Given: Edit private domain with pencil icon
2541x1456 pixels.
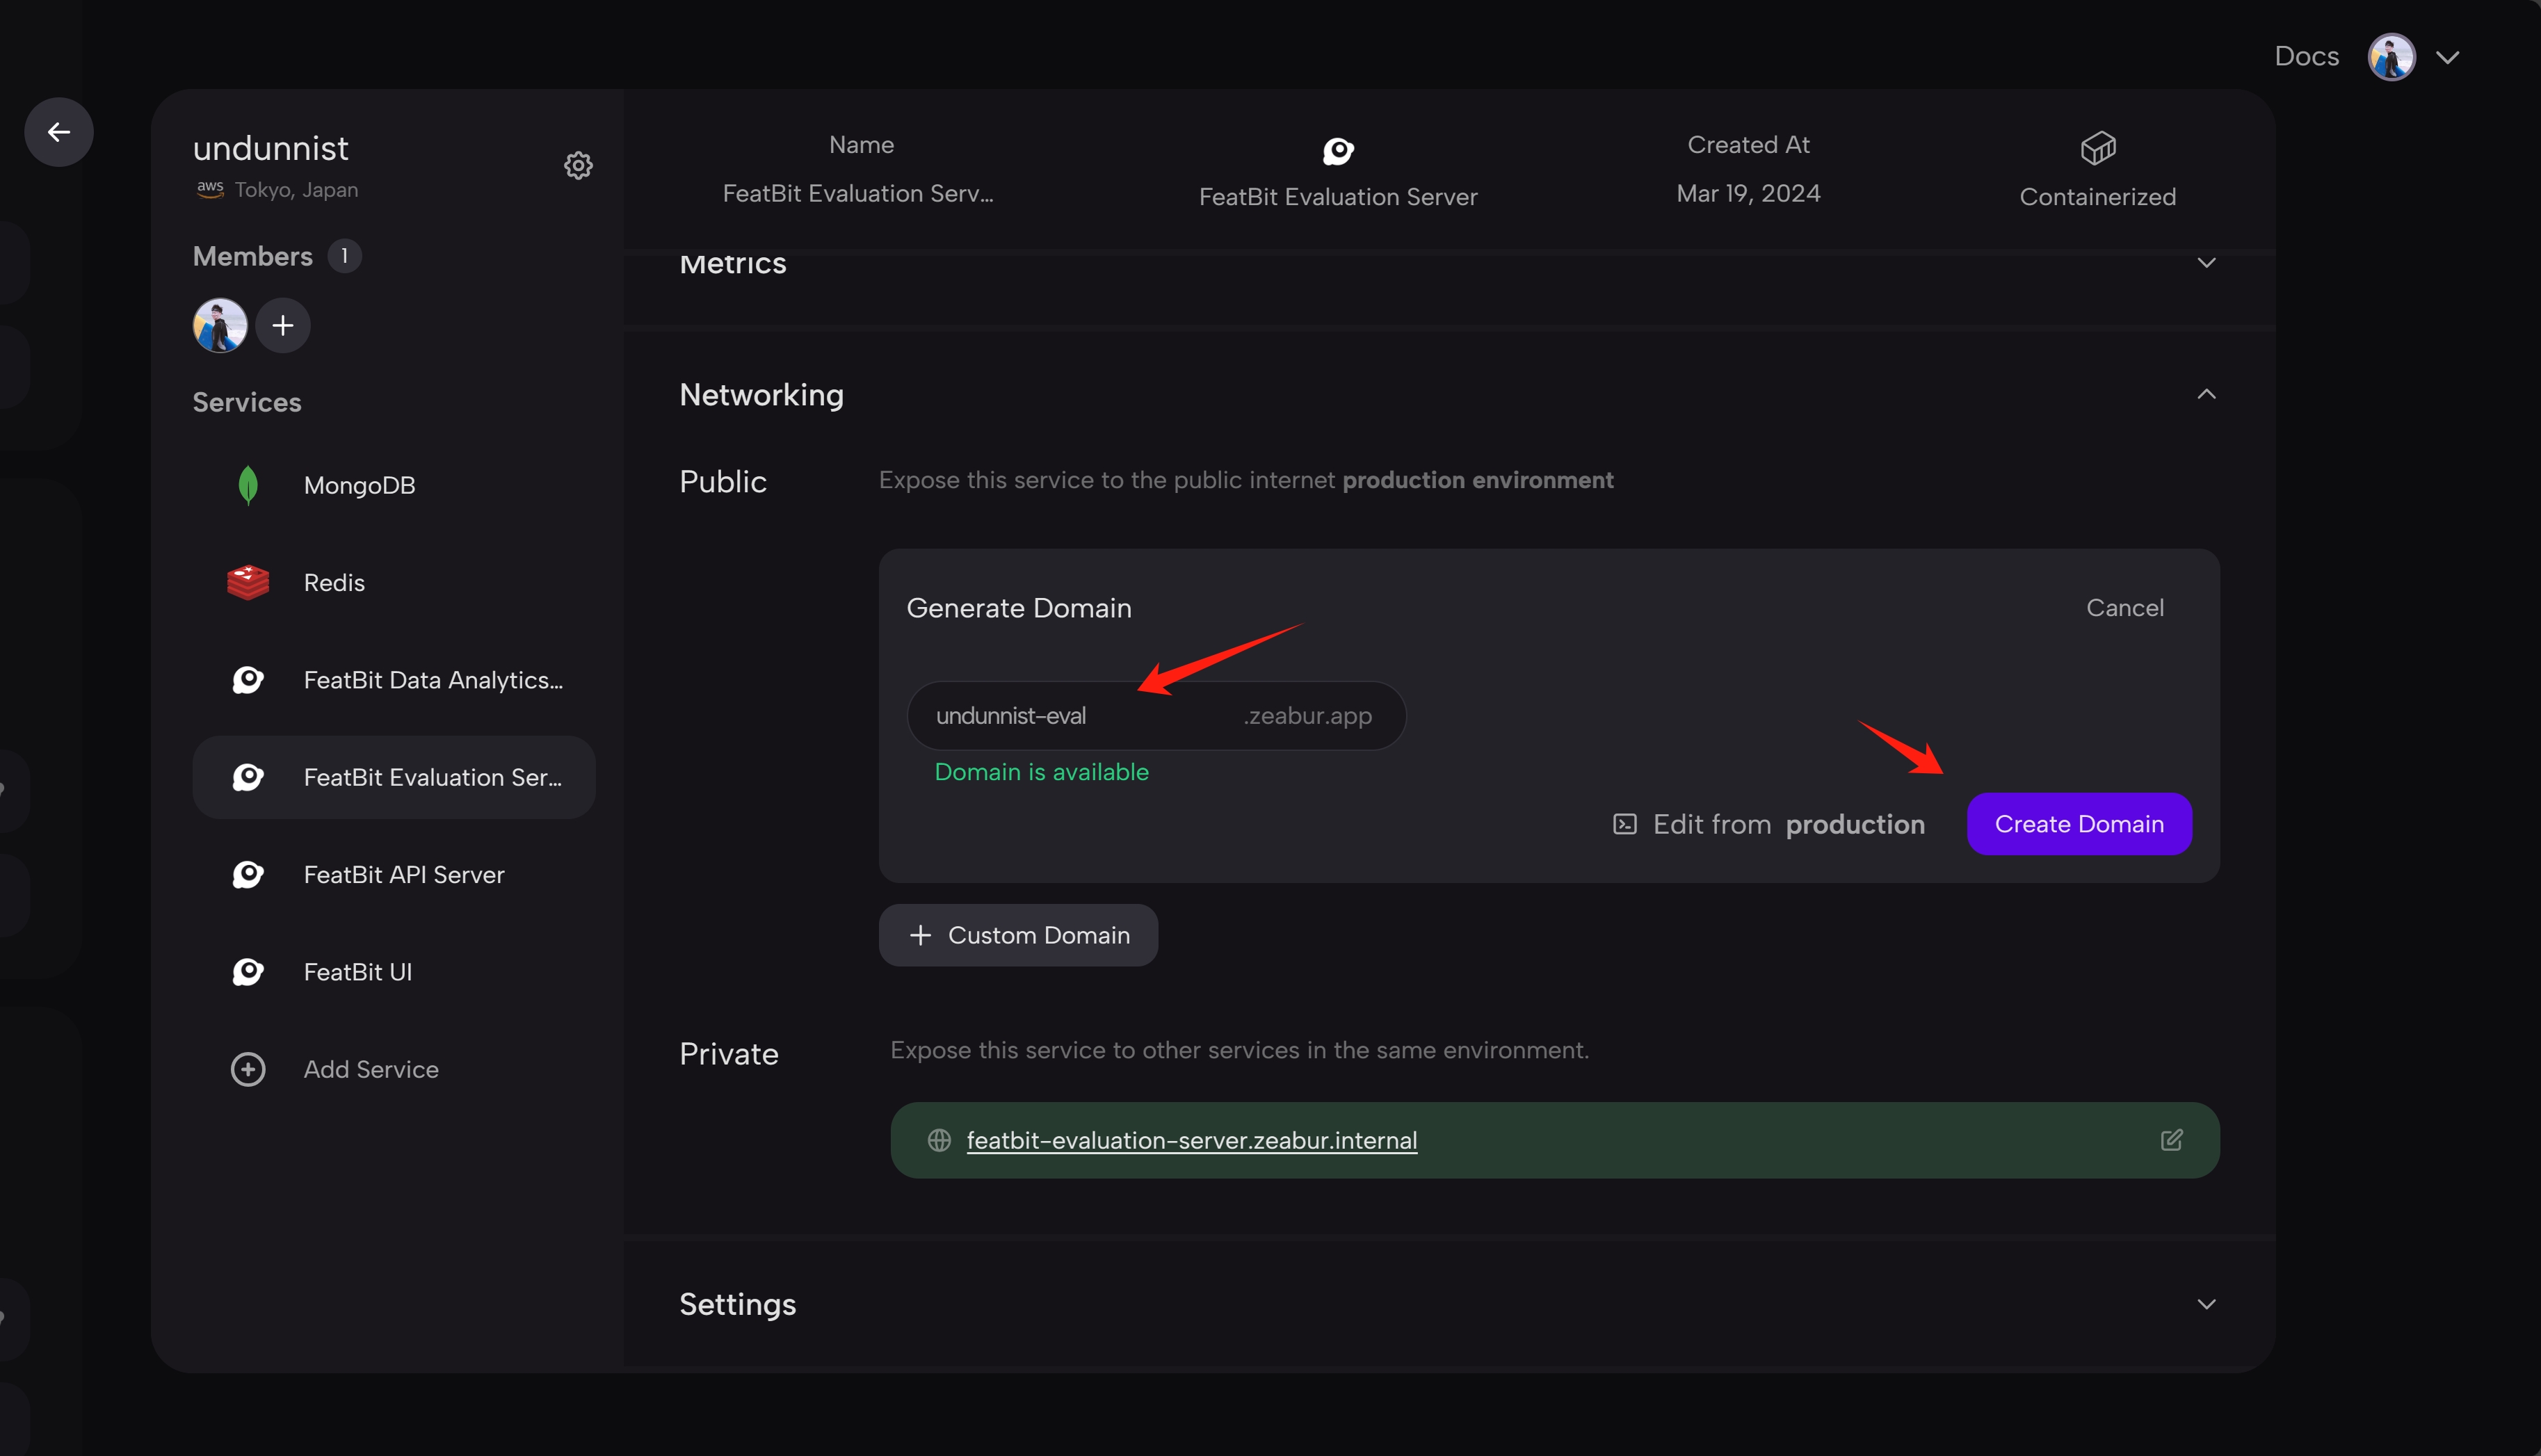Looking at the screenshot, I should click(2172, 1140).
